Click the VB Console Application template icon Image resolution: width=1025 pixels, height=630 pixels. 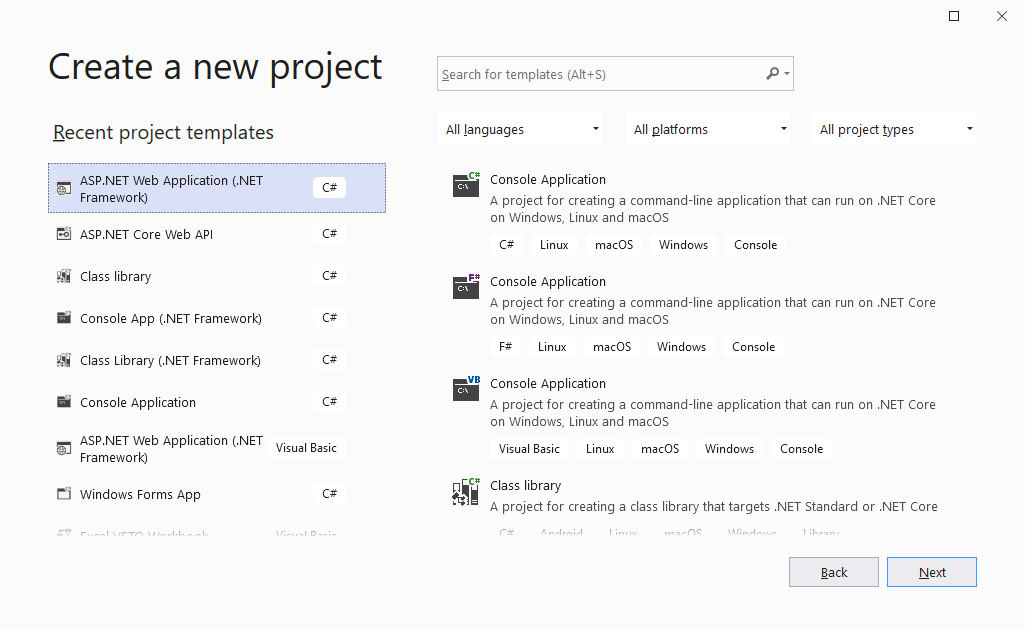pyautogui.click(x=466, y=388)
